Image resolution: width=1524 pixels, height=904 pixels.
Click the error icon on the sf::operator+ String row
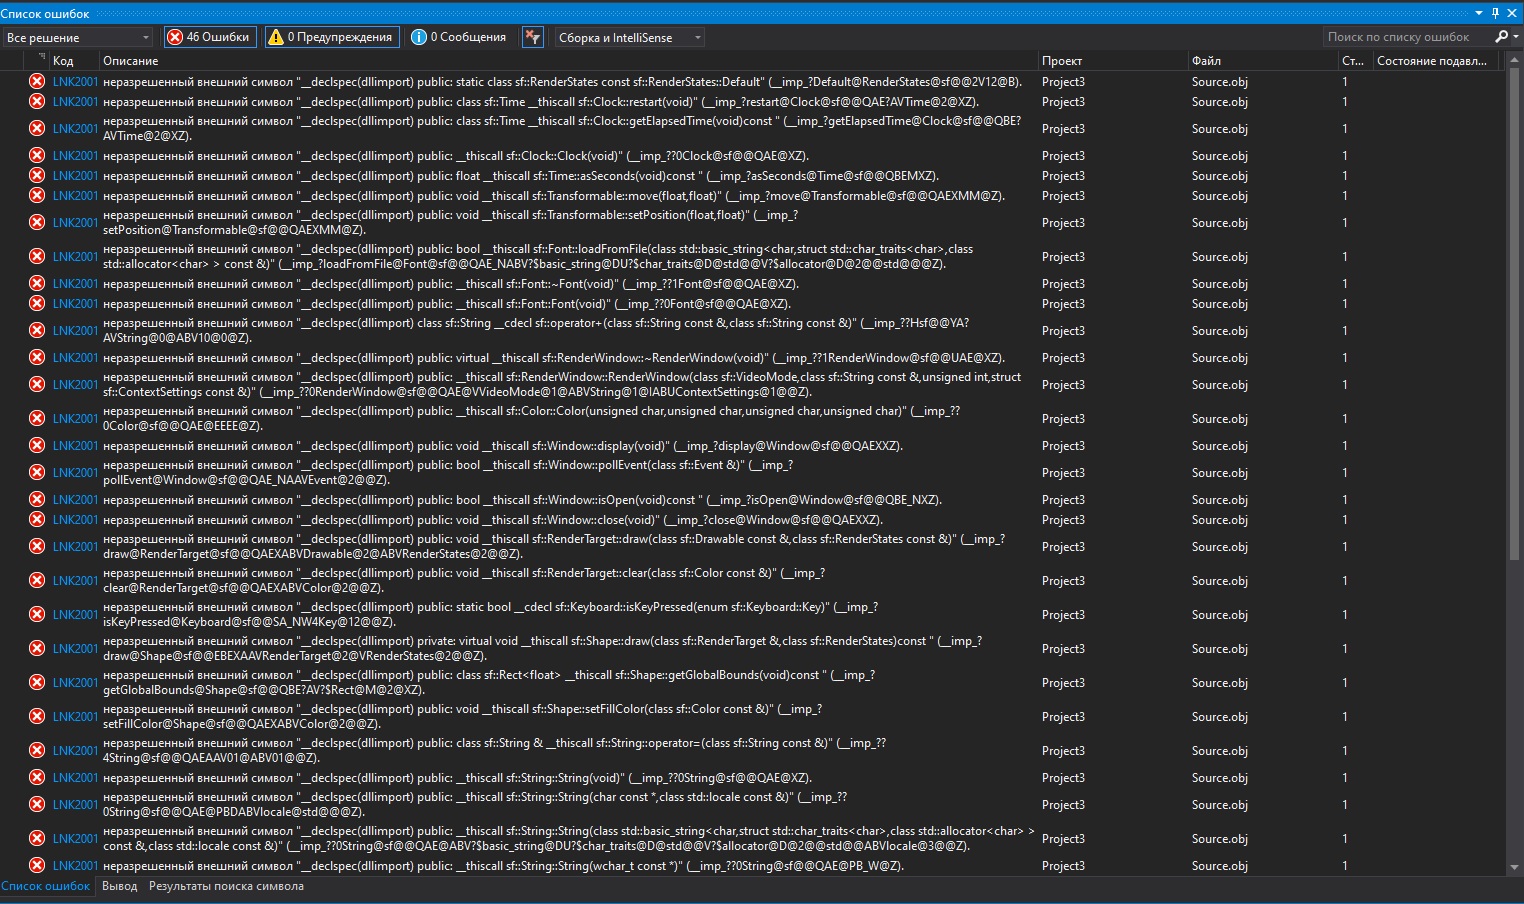click(37, 330)
